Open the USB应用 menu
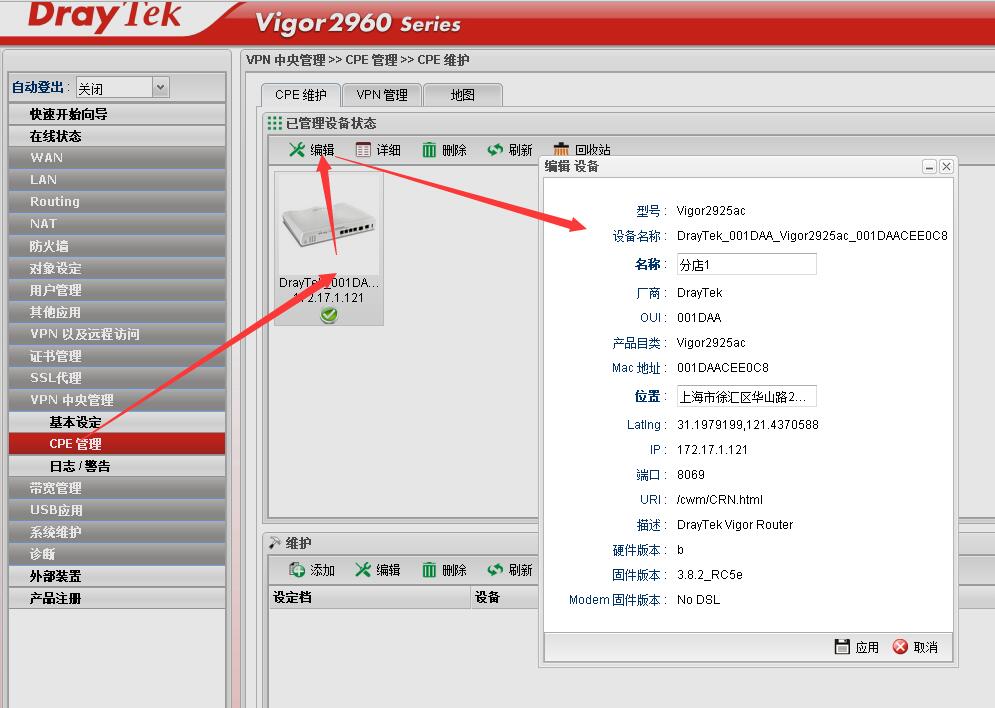 click(117, 510)
